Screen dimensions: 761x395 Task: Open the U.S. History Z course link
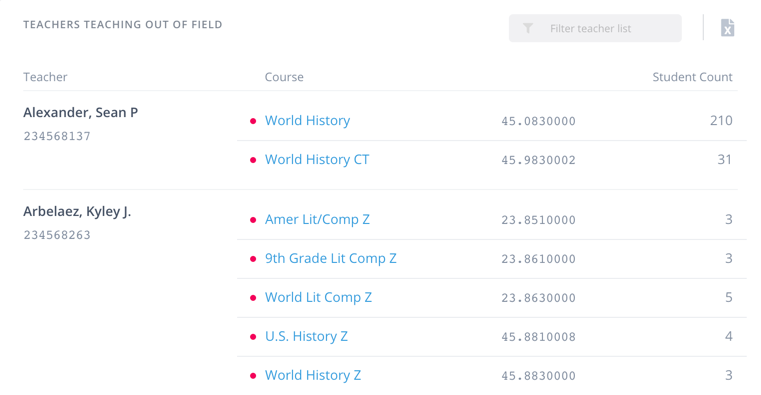(306, 336)
